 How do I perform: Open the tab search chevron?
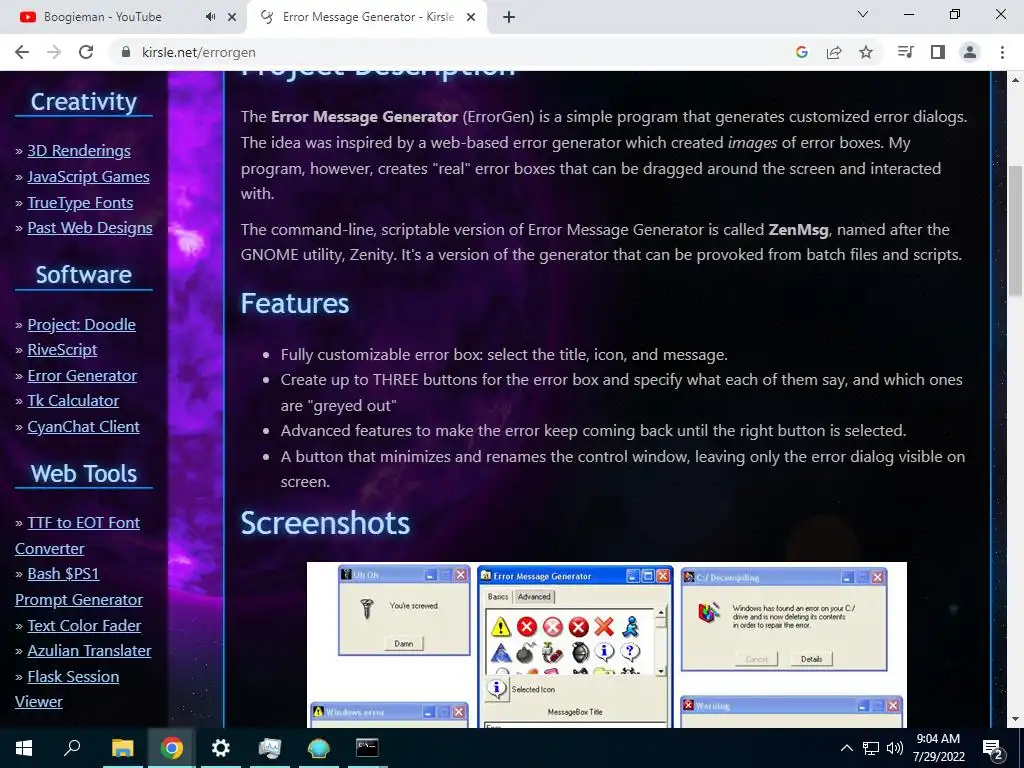pyautogui.click(x=862, y=14)
